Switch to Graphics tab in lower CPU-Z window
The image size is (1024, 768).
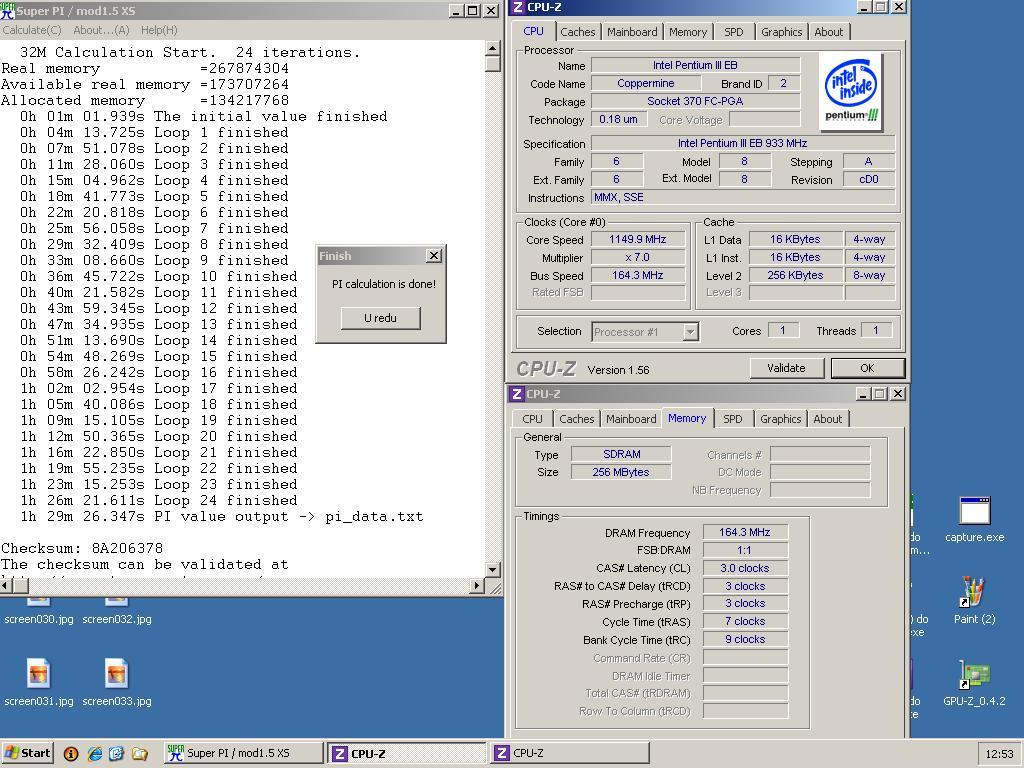click(780, 419)
